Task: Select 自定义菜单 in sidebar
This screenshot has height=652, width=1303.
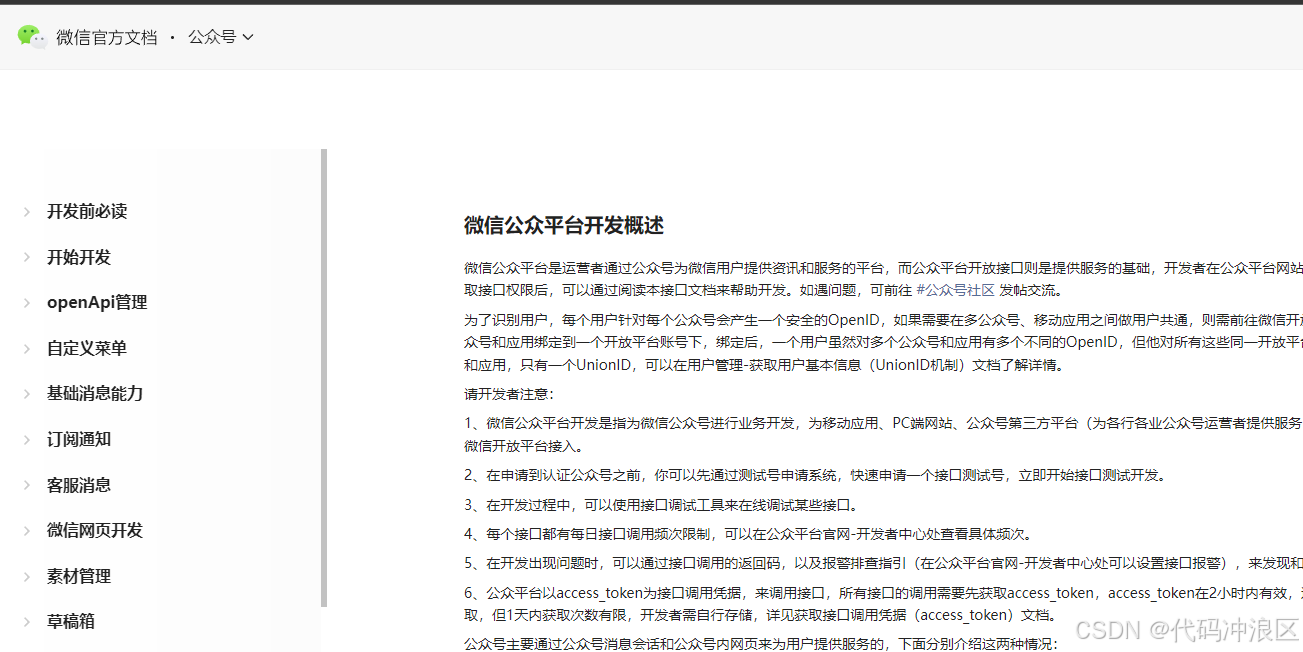Action: (x=87, y=348)
